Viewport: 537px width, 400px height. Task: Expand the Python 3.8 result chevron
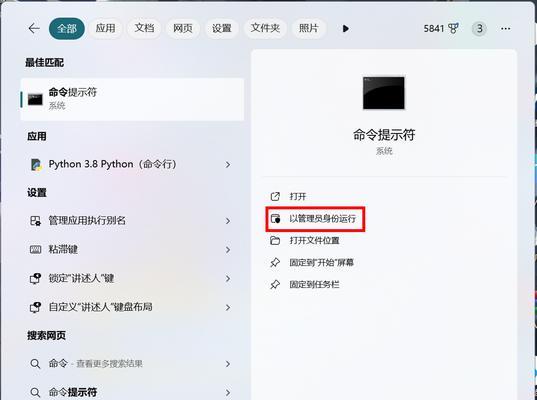click(x=228, y=165)
